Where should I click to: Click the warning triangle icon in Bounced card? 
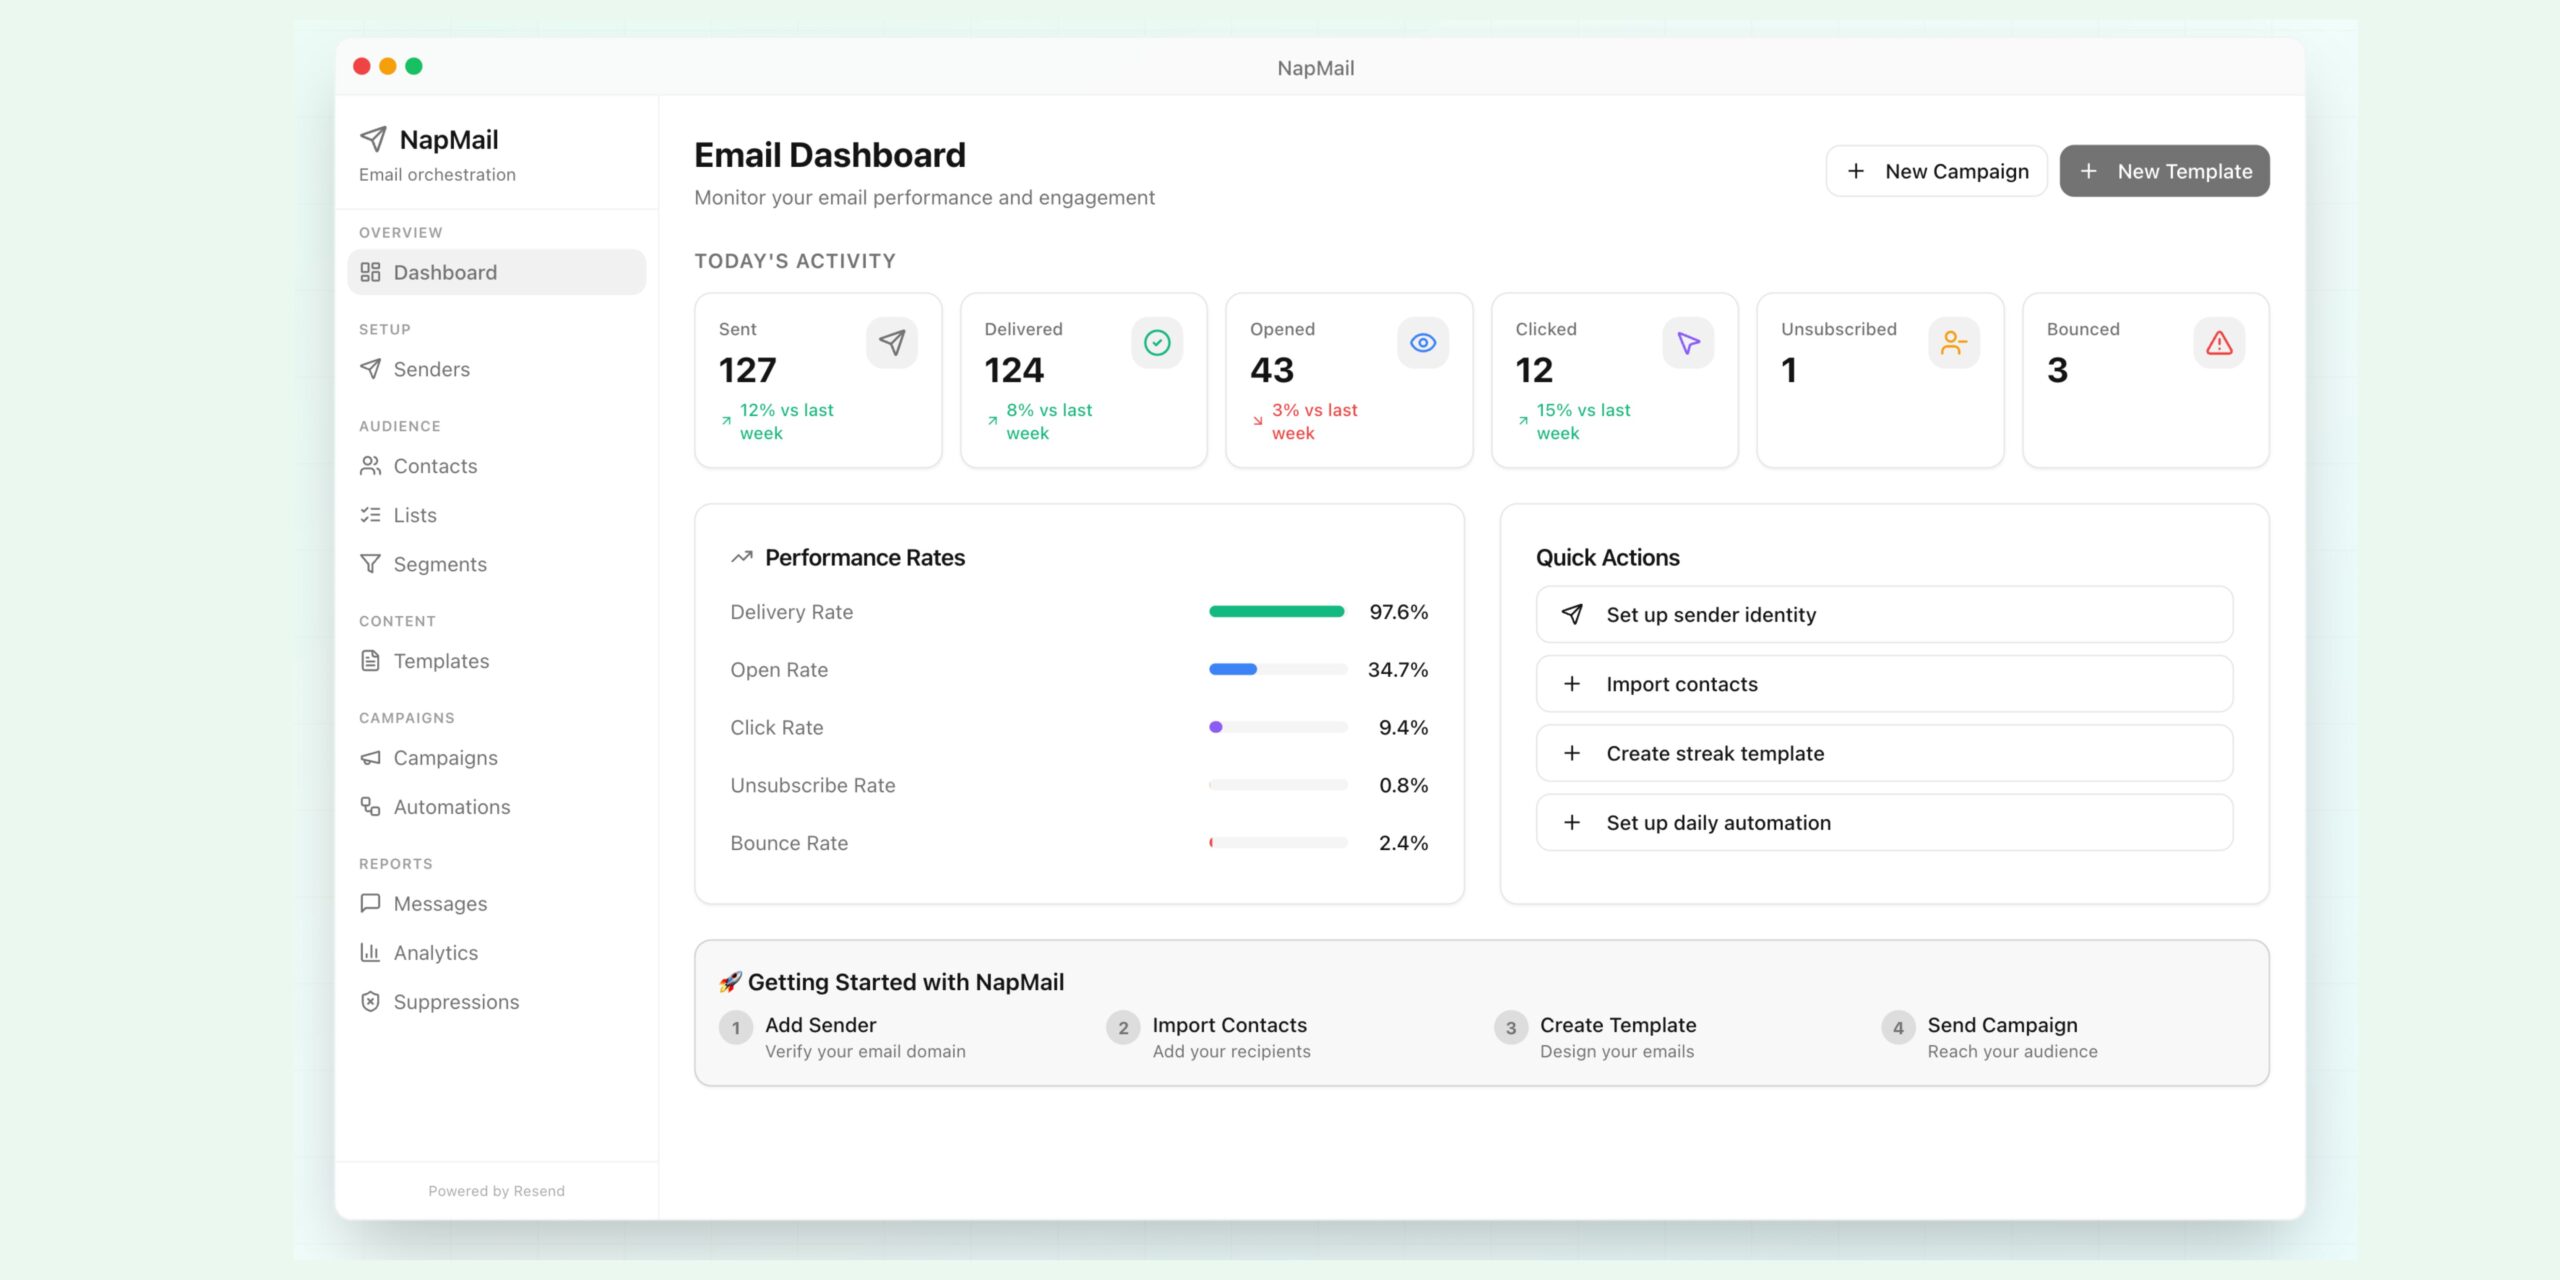coord(2219,343)
